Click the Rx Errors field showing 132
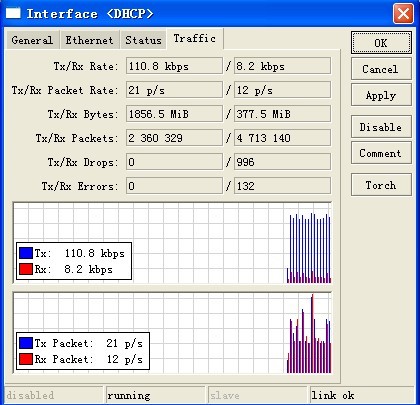The image size is (420, 405). (x=283, y=186)
